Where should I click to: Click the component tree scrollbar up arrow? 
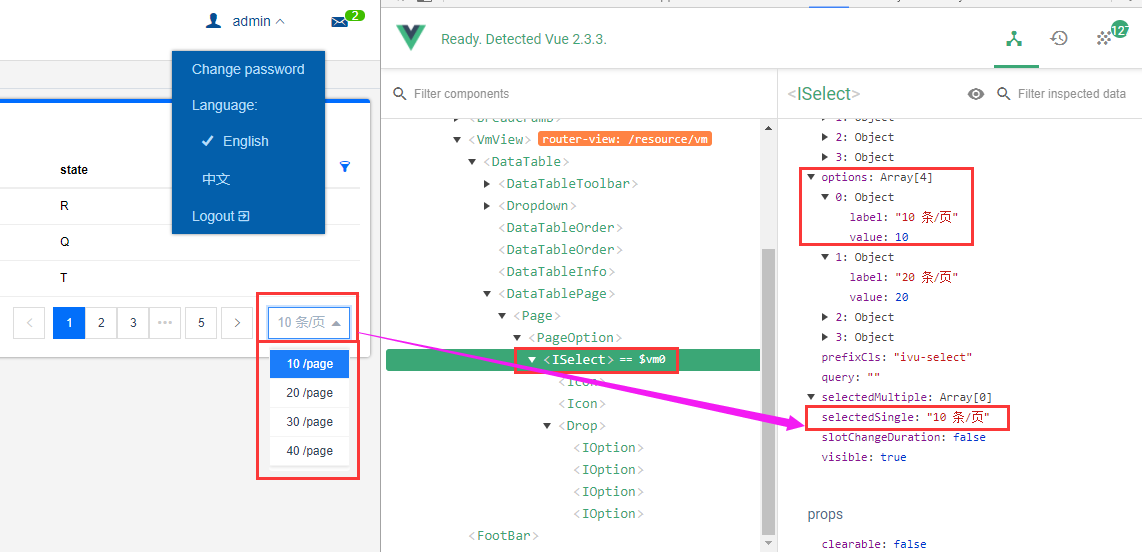pyautogui.click(x=767, y=127)
